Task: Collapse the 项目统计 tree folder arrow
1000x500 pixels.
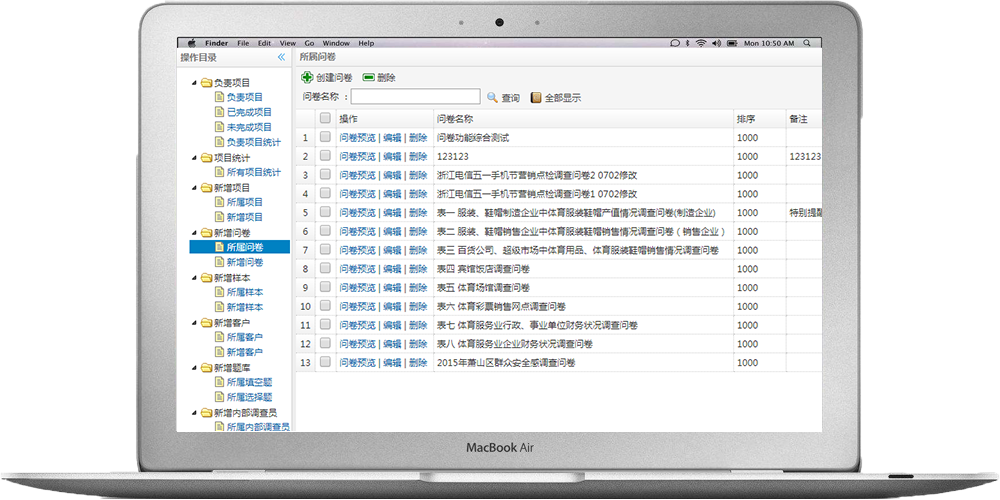Action: 194,158
